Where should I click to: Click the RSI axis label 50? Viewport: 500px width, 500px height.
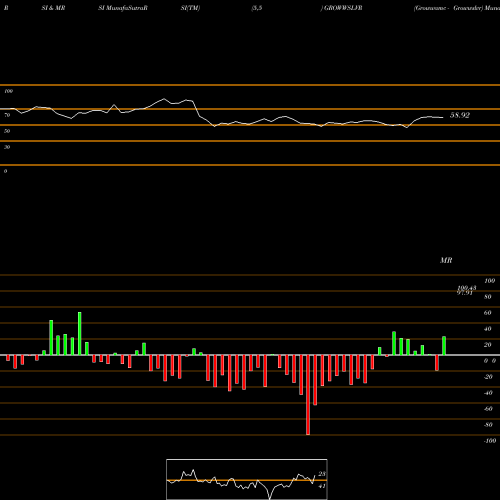pos(7,131)
